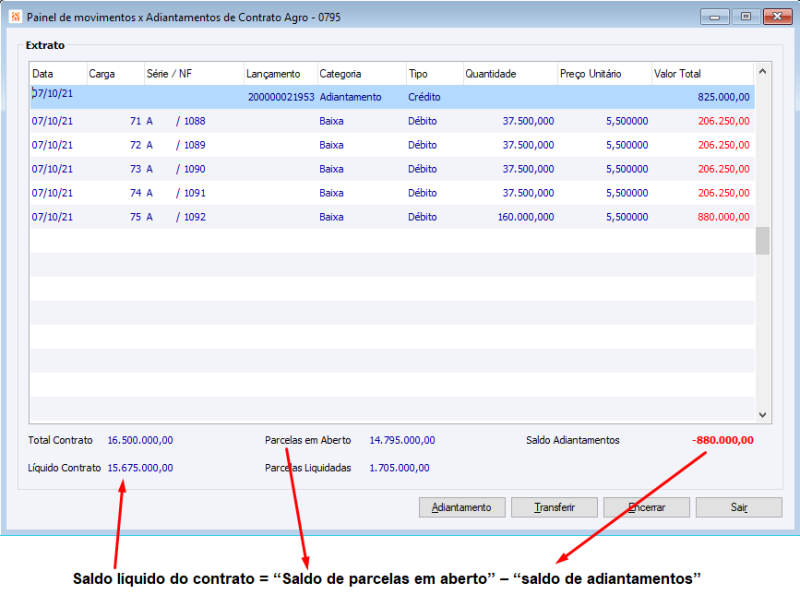The height and width of the screenshot is (595, 800).
Task: Click the Total Contrato label
Action: click(60, 440)
